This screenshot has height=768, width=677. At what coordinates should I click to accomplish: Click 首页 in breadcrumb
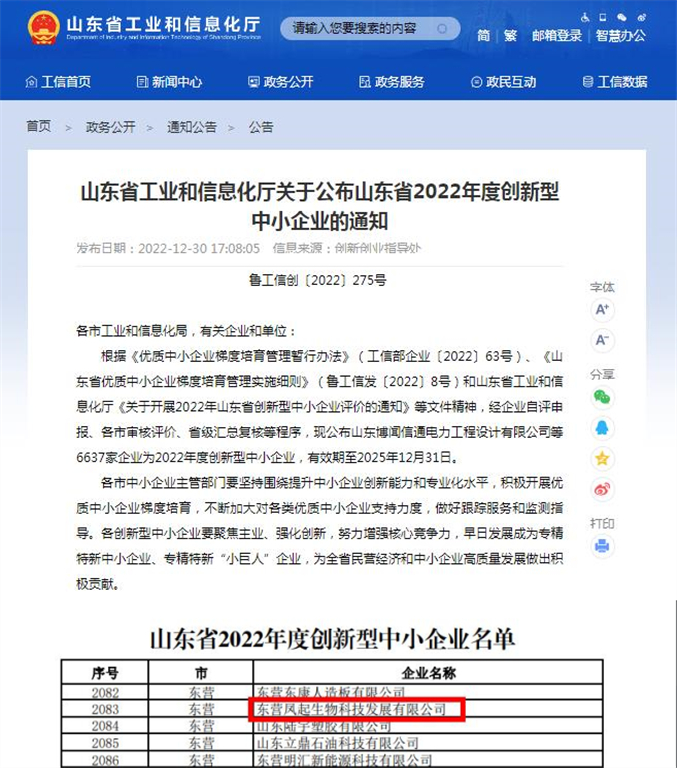(x=39, y=126)
